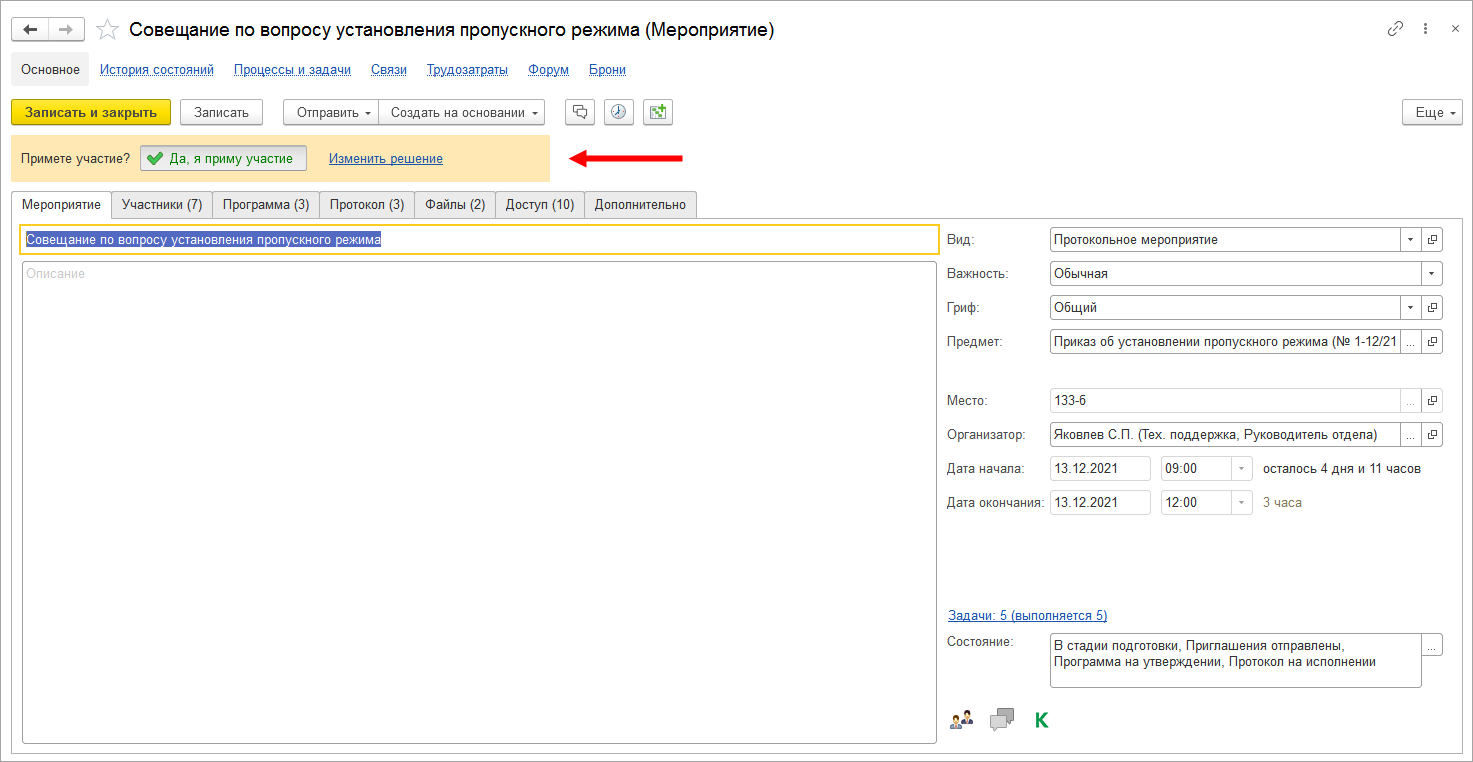This screenshot has width=1473, height=762.
Task: Select the Основное section
Action: point(50,70)
